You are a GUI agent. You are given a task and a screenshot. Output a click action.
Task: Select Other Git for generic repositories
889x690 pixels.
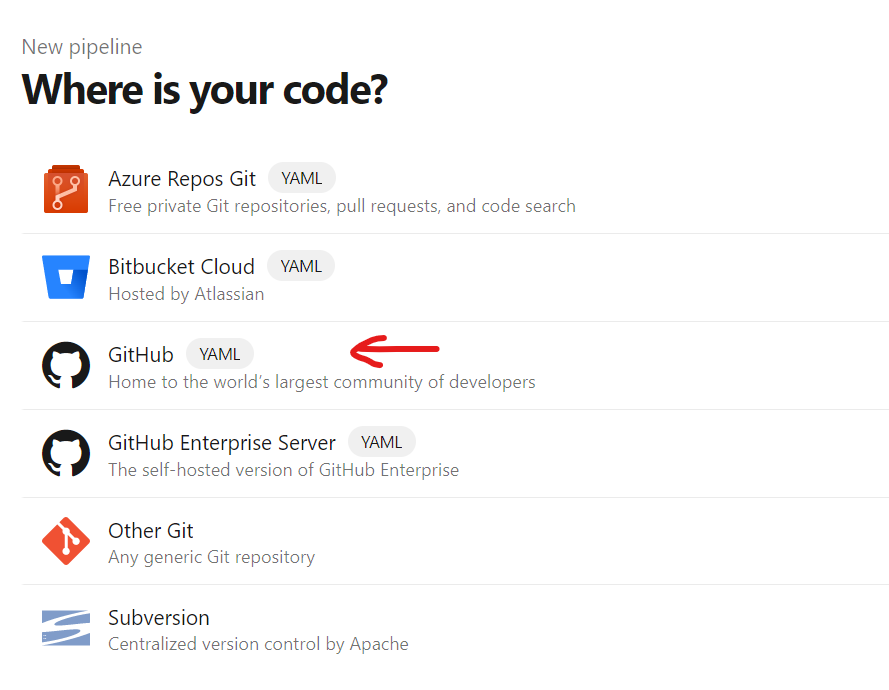click(150, 531)
